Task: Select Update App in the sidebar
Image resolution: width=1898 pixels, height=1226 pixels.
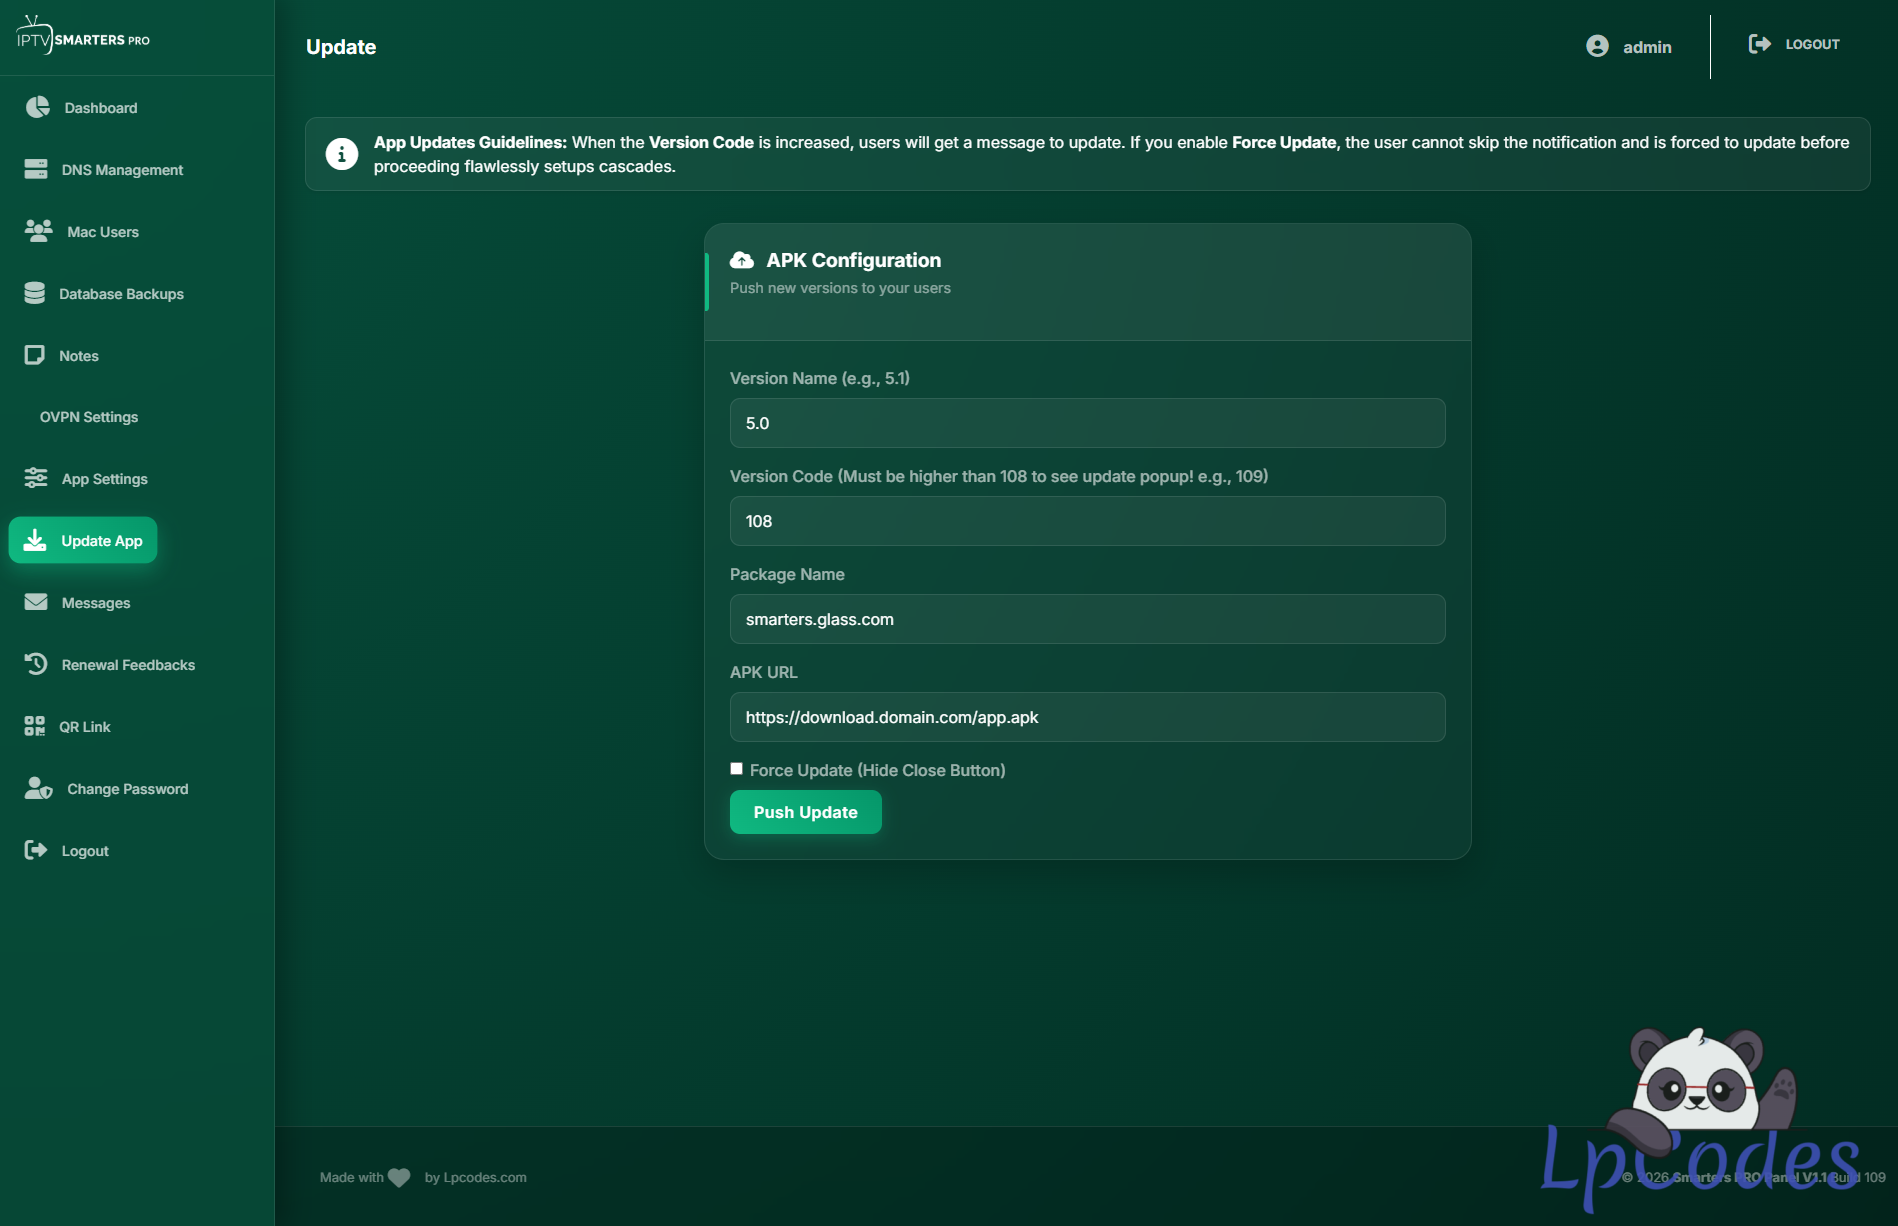Action: [x=83, y=540]
